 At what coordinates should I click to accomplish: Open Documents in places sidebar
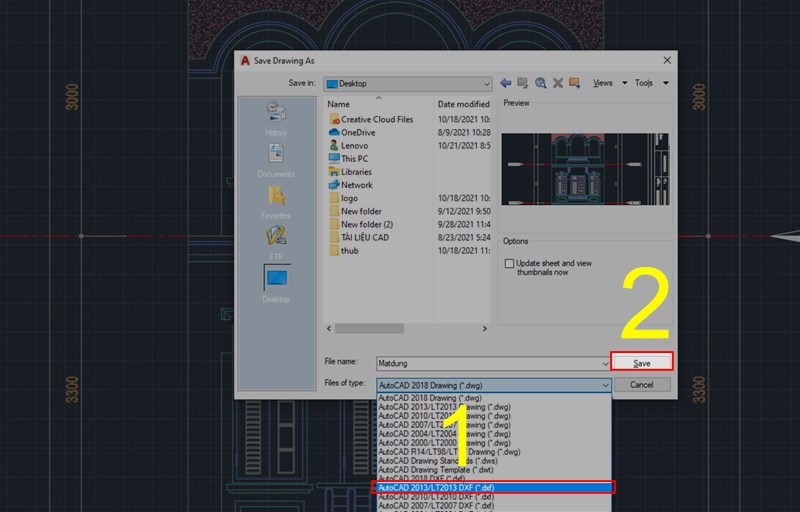tap(276, 161)
